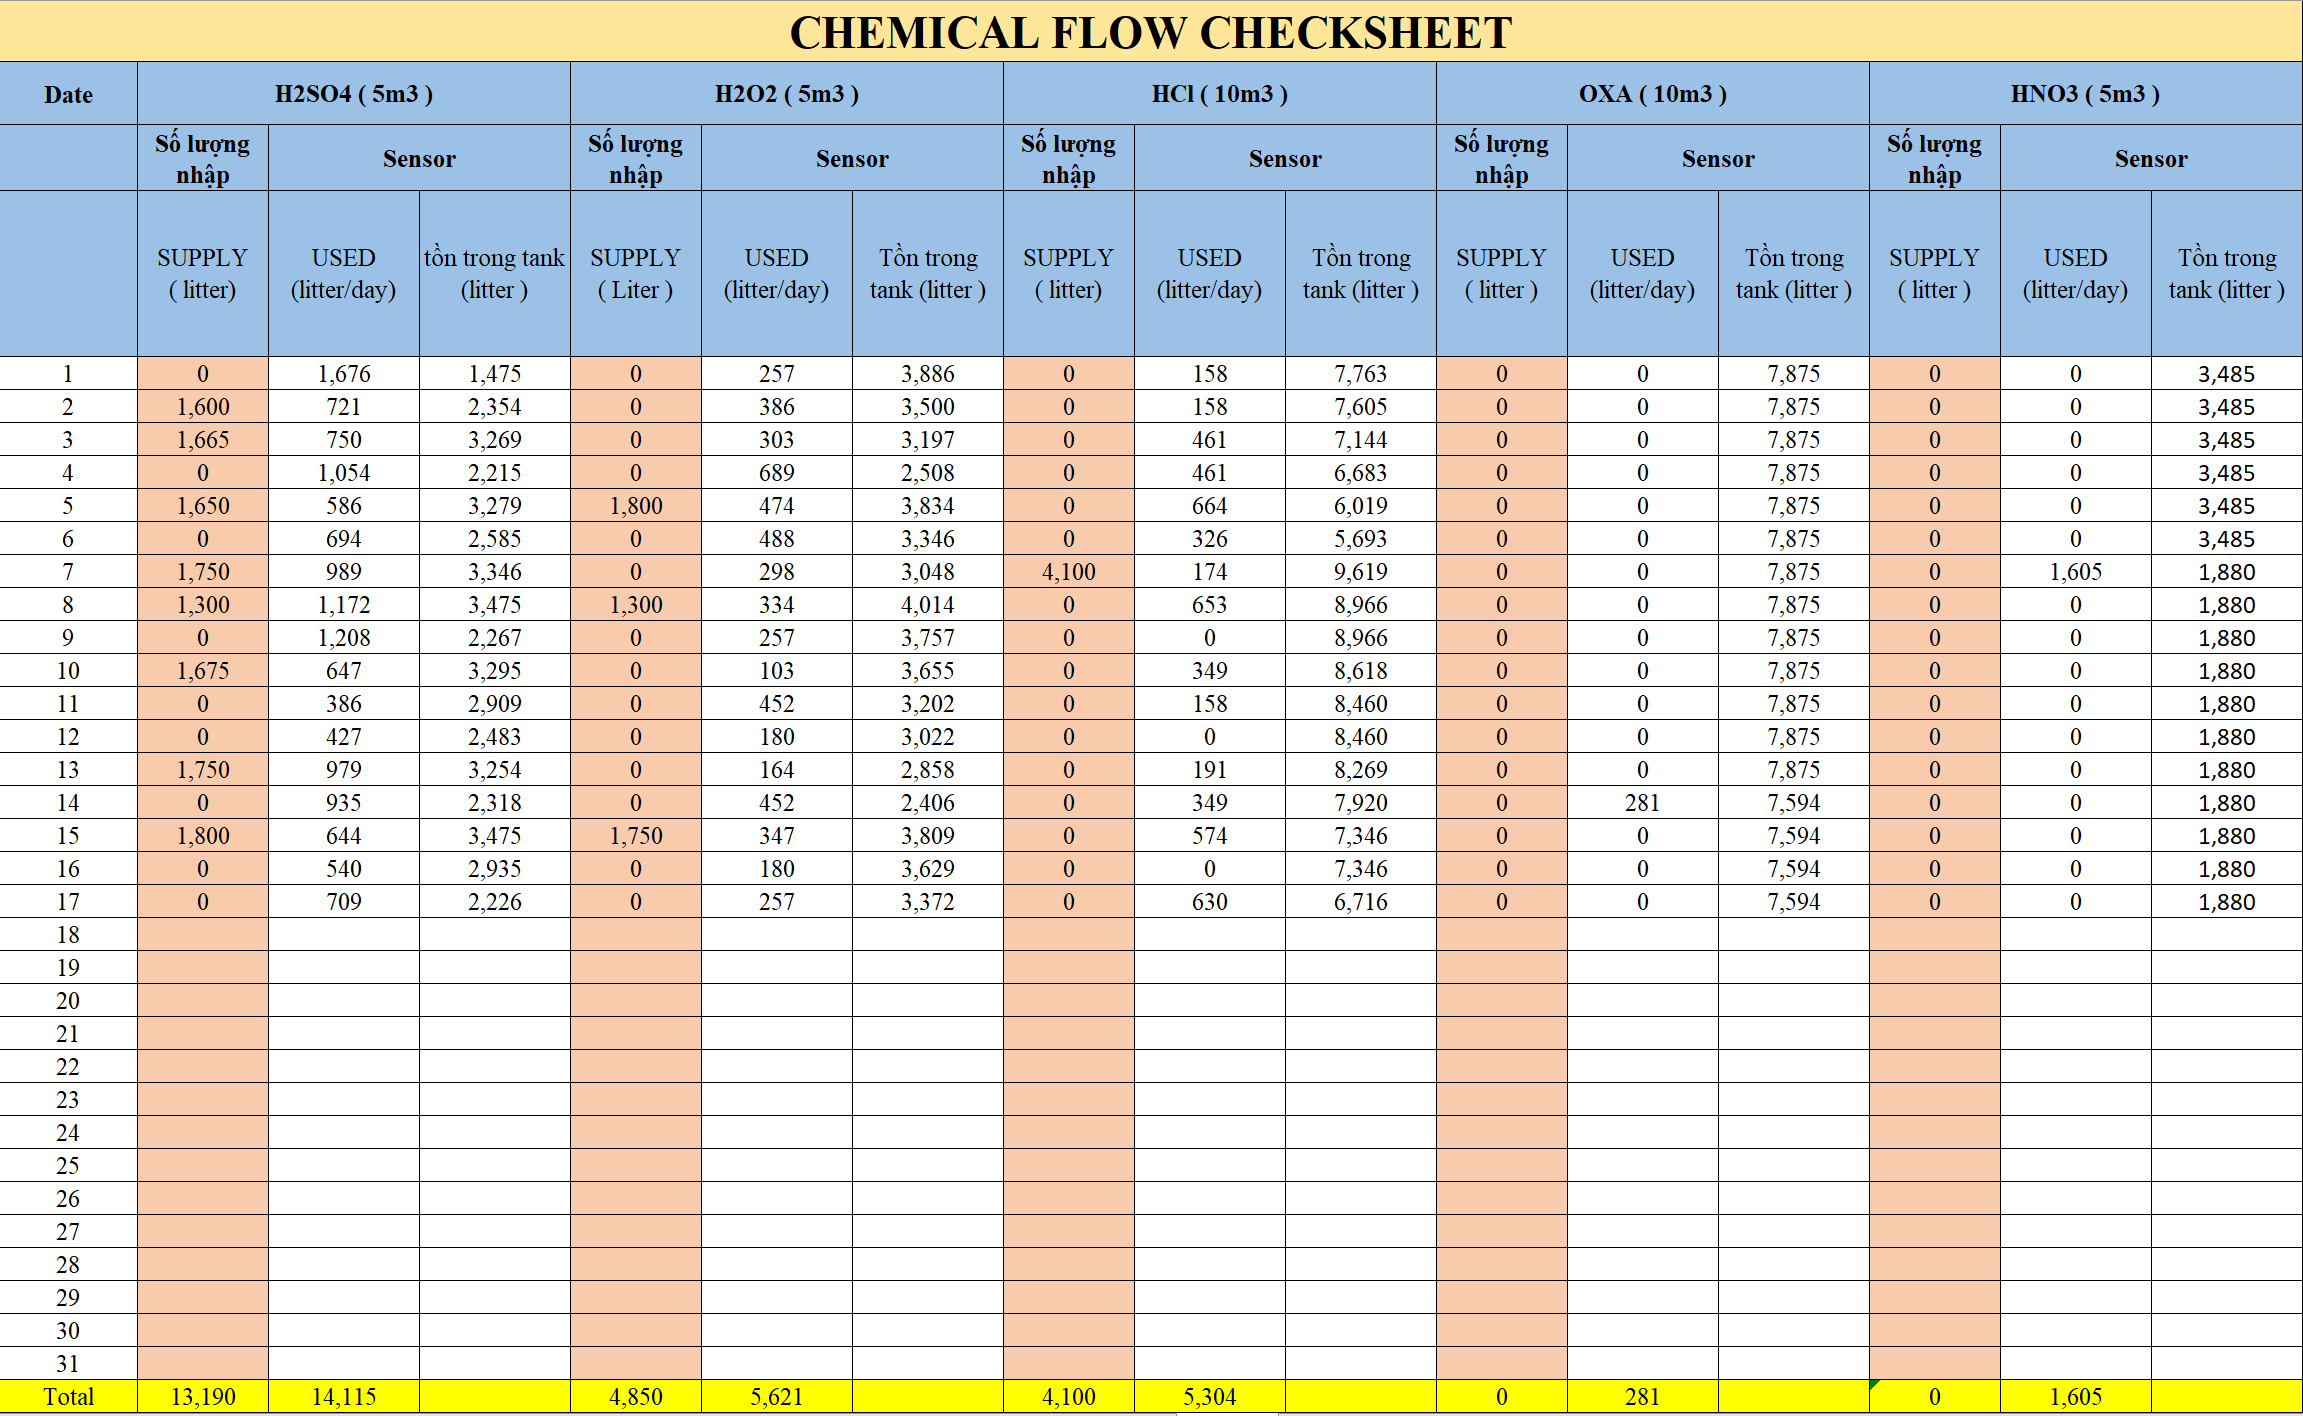2303x1416 pixels.
Task: Click H2SO4 tank value 2,226 on day 17
Action: click(x=495, y=902)
